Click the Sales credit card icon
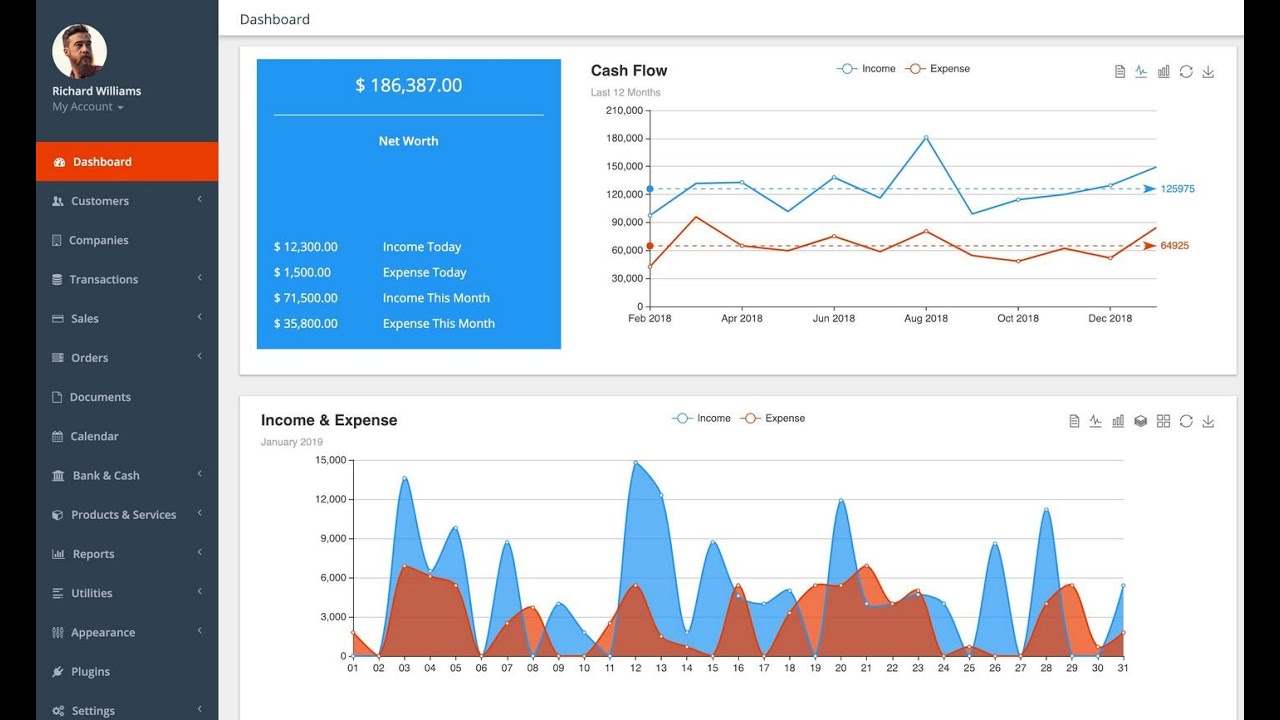This screenshot has width=1280, height=720. point(58,319)
